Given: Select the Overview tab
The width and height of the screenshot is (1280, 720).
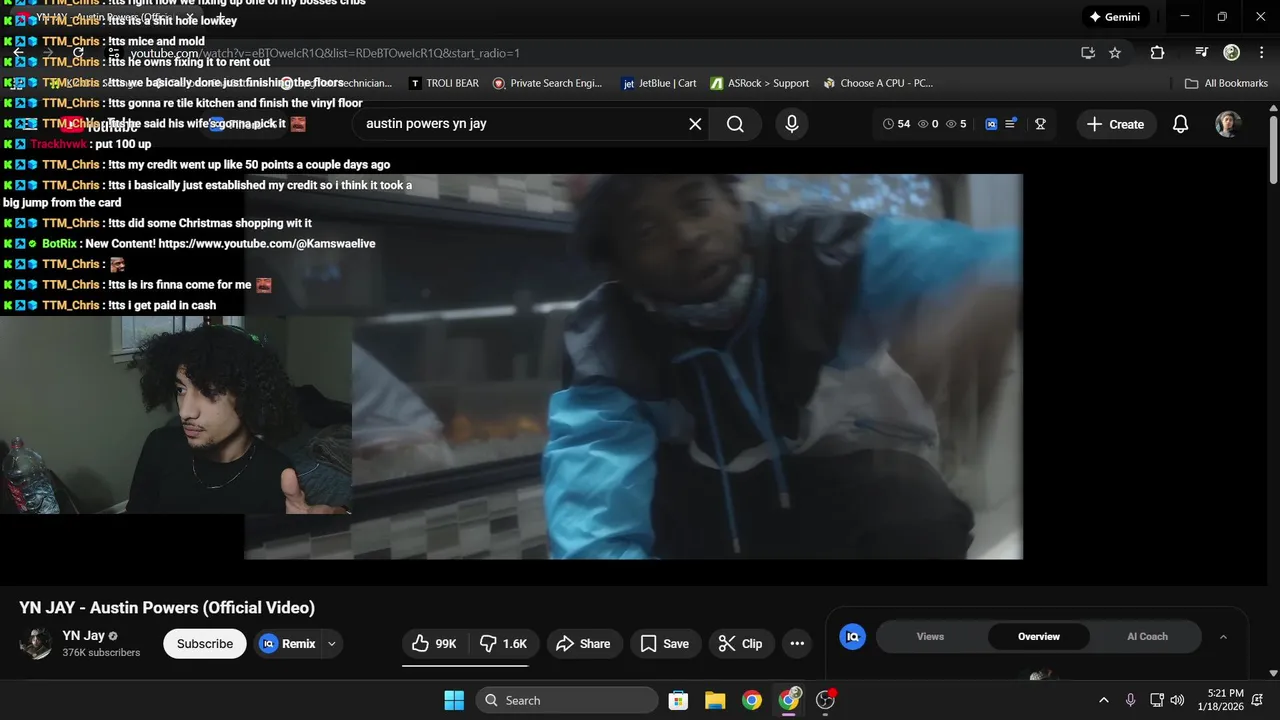Looking at the screenshot, I should click(1039, 636).
